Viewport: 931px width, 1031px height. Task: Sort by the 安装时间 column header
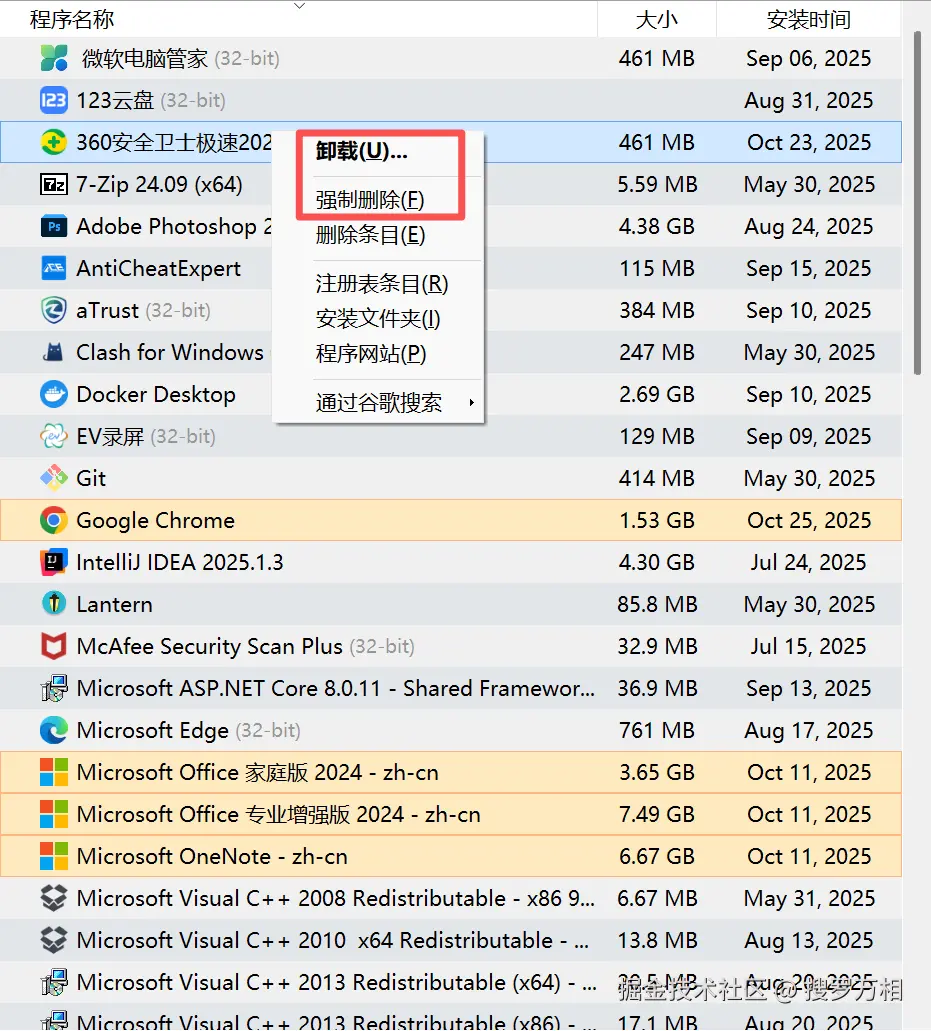click(809, 19)
